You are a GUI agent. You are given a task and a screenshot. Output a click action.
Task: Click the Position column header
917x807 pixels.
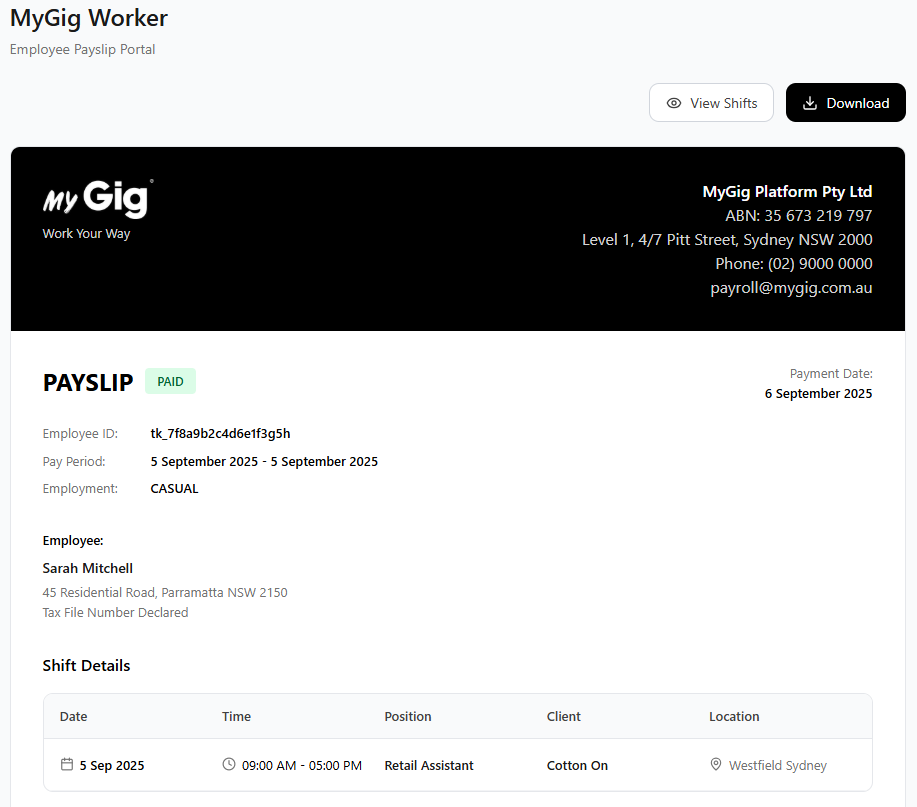coord(408,716)
